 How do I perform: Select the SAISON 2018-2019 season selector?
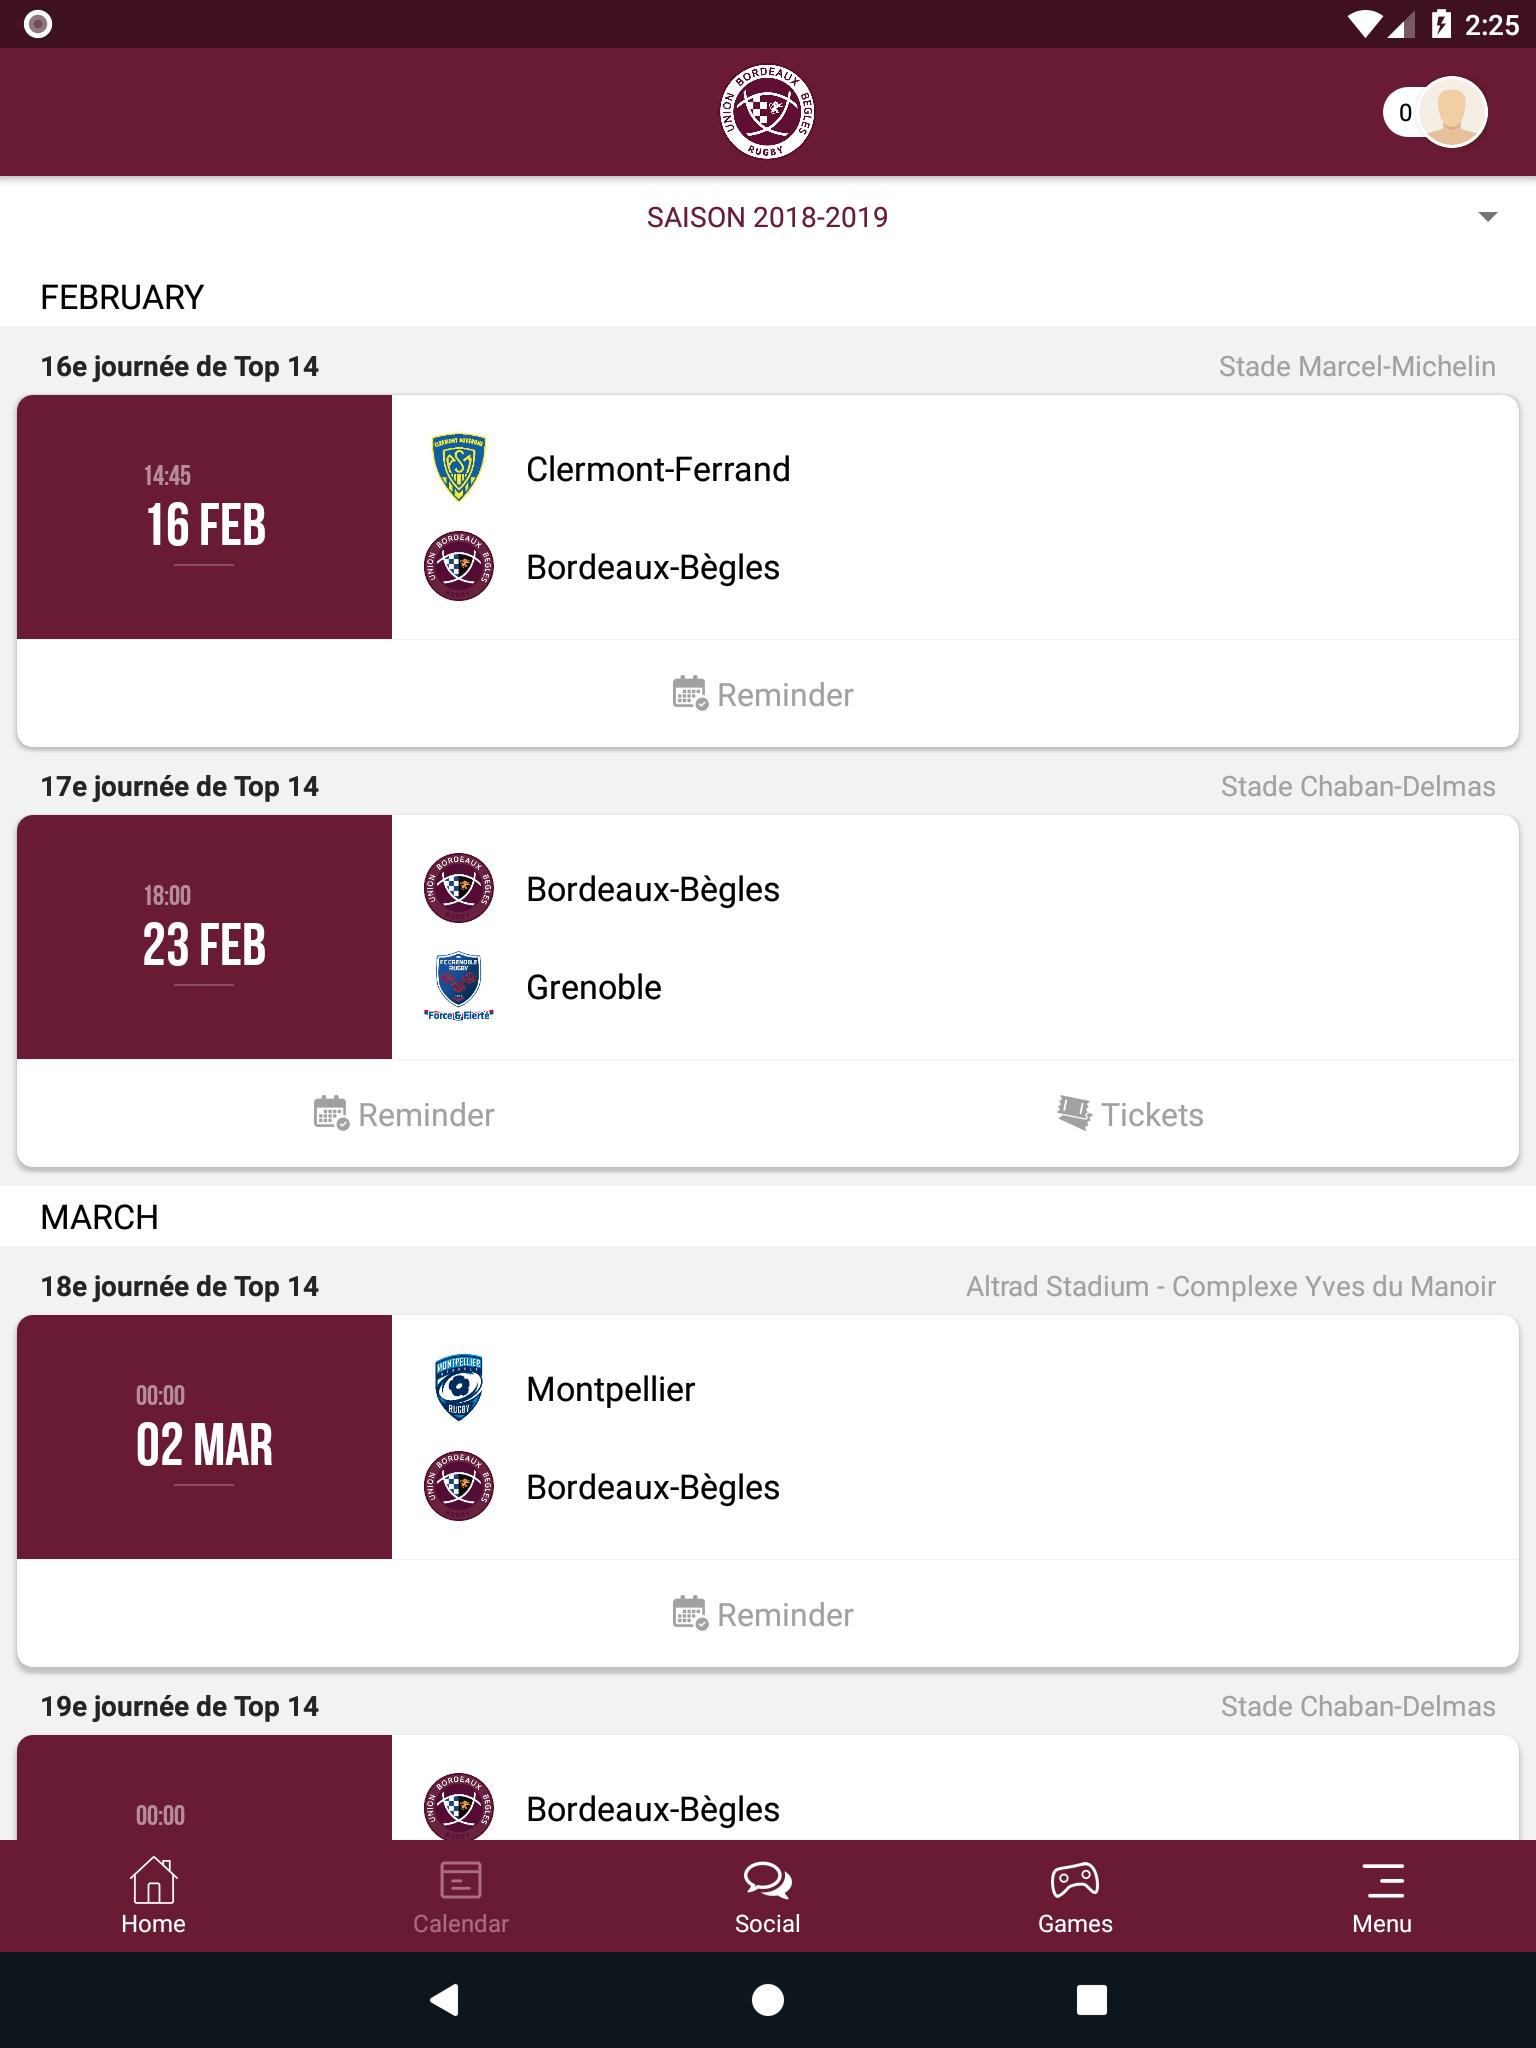click(767, 217)
